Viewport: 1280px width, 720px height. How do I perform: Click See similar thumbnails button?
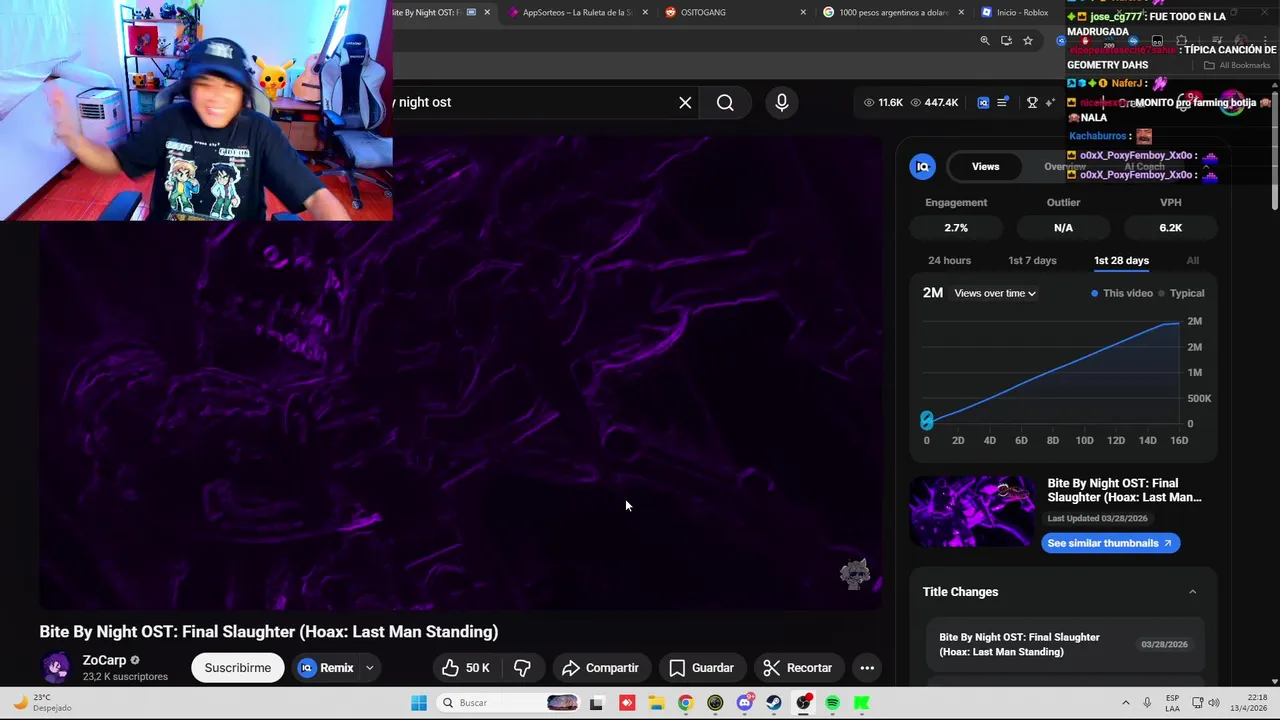click(x=1110, y=543)
